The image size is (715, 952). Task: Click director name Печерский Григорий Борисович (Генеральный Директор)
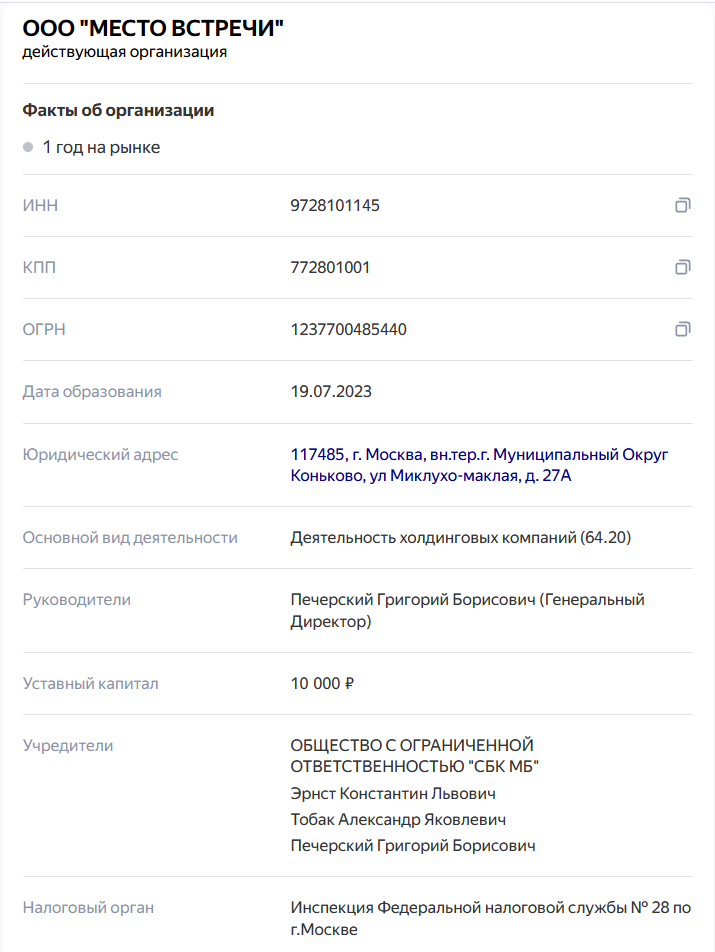[467, 610]
